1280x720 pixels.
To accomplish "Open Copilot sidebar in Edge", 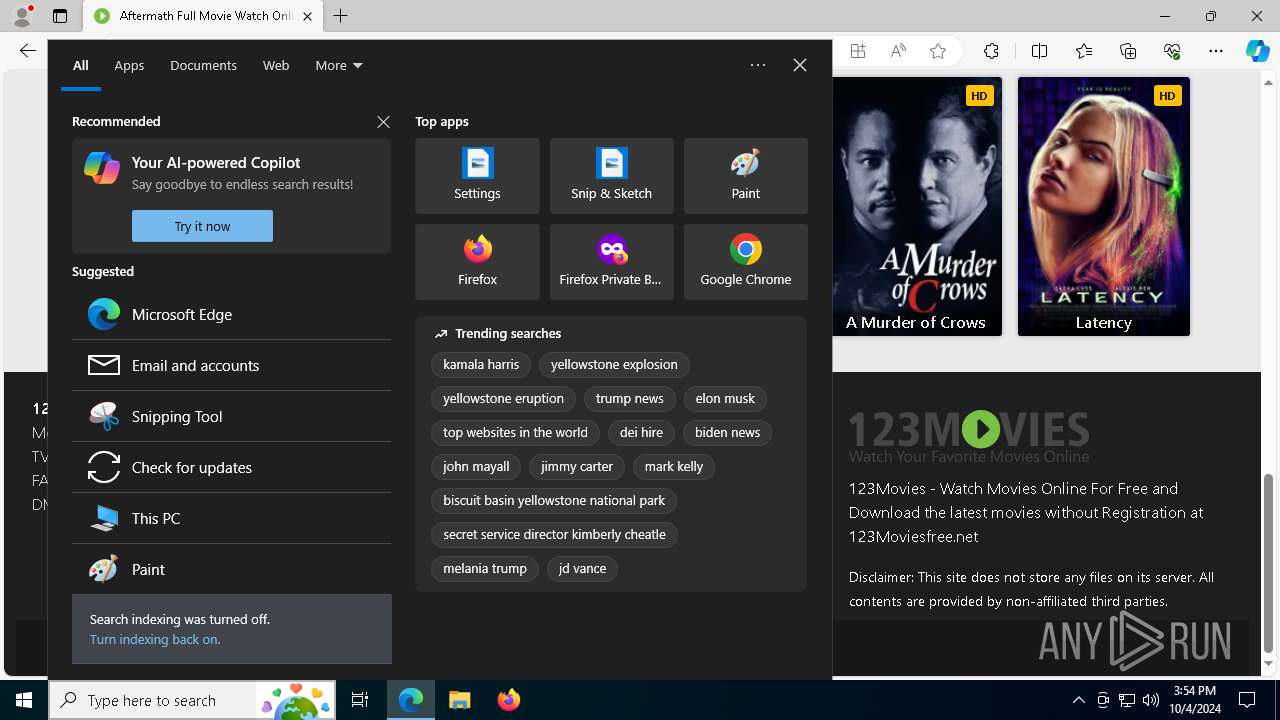I will [1257, 51].
